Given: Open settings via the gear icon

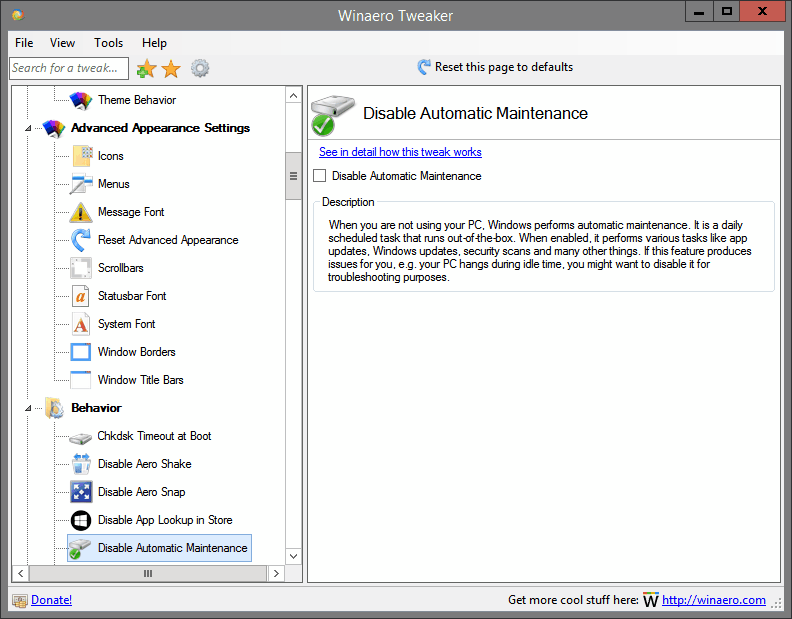Looking at the screenshot, I should pos(200,68).
